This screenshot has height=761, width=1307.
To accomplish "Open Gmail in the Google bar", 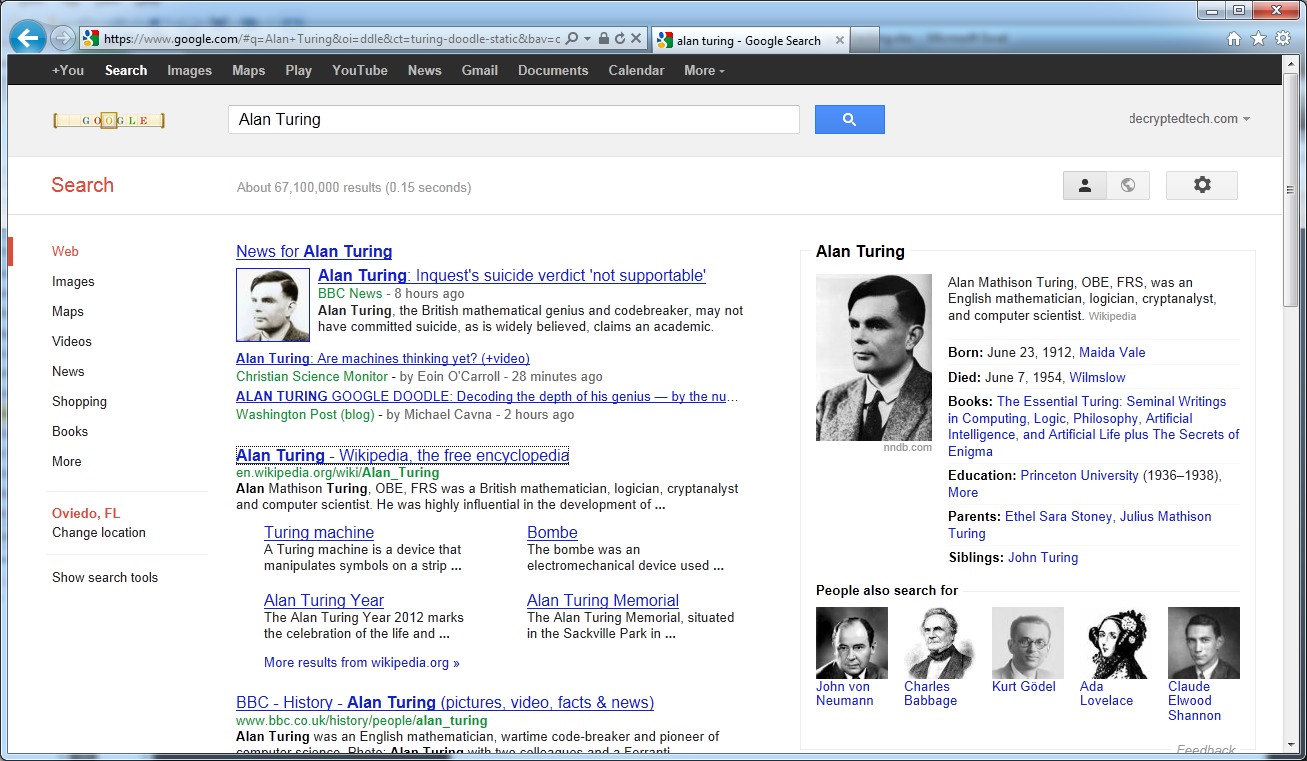I will click(480, 70).
